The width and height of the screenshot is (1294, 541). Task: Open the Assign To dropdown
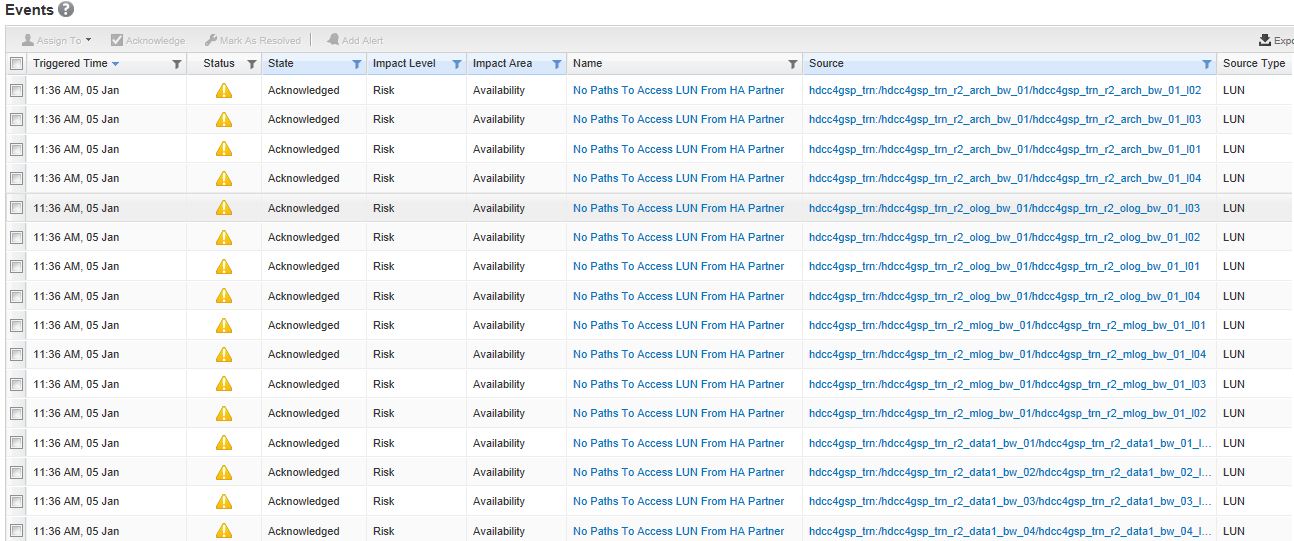(57, 40)
